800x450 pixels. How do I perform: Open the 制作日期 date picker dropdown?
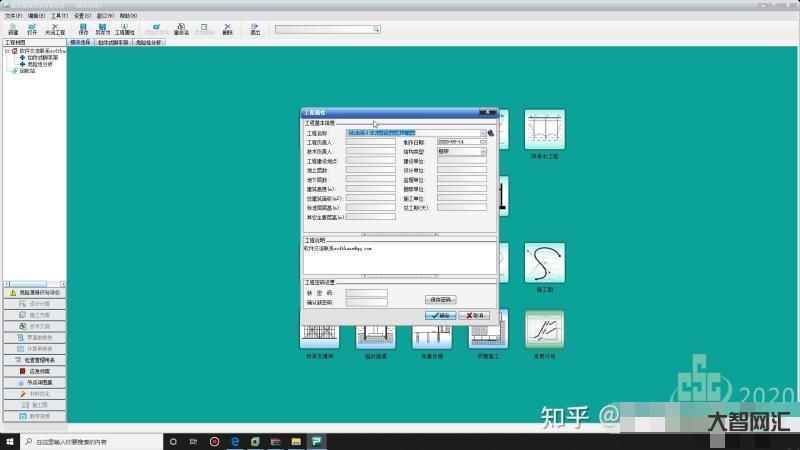[x=483, y=142]
